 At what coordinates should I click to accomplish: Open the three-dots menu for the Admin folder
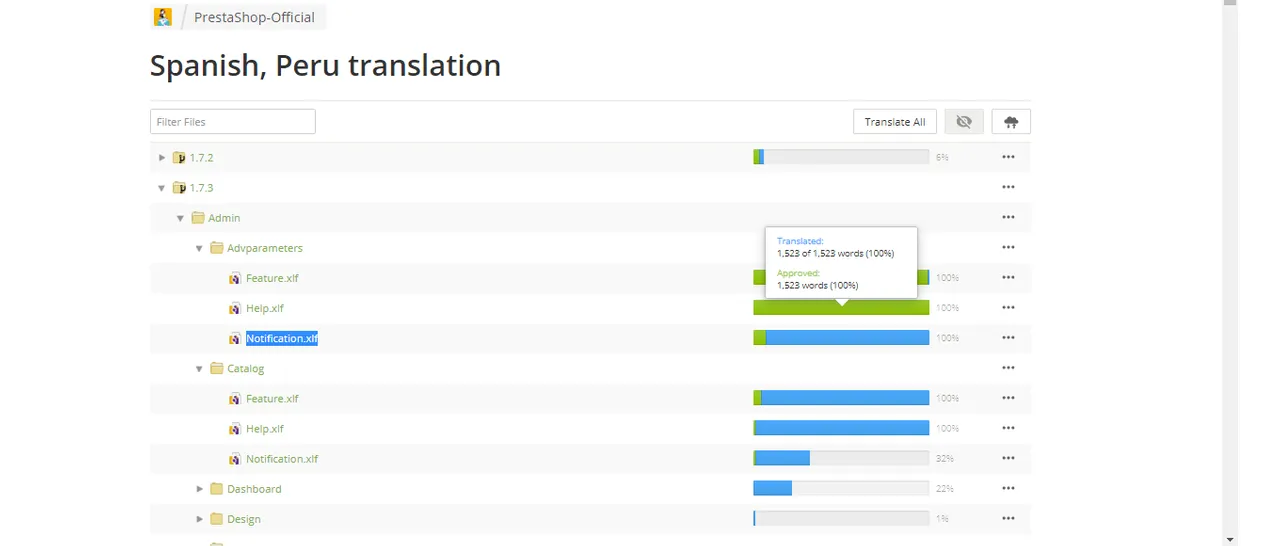point(1008,217)
